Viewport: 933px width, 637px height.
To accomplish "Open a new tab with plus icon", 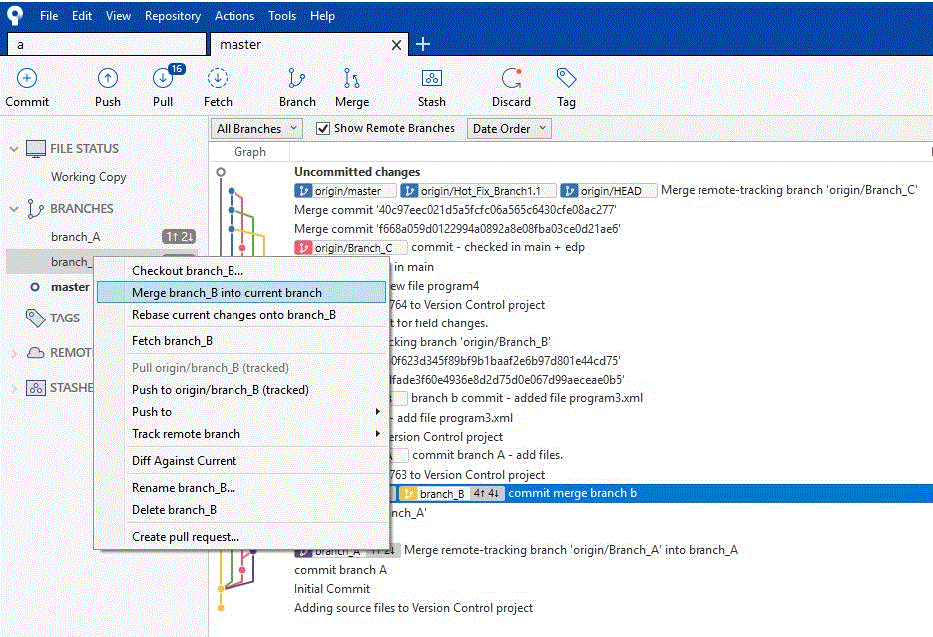I will pos(422,44).
